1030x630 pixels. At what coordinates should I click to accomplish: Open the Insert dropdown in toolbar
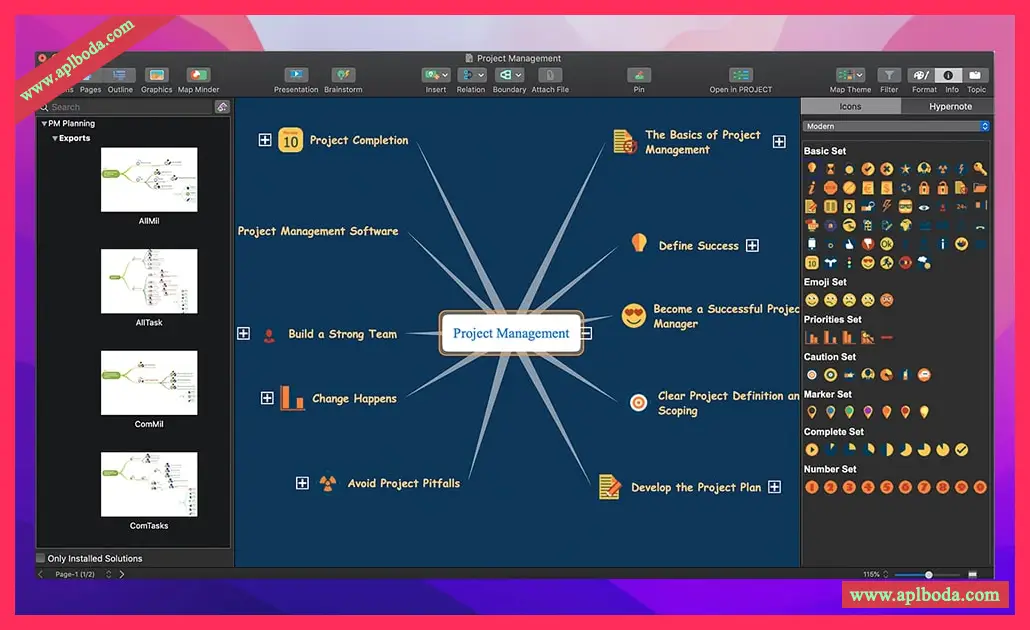436,75
